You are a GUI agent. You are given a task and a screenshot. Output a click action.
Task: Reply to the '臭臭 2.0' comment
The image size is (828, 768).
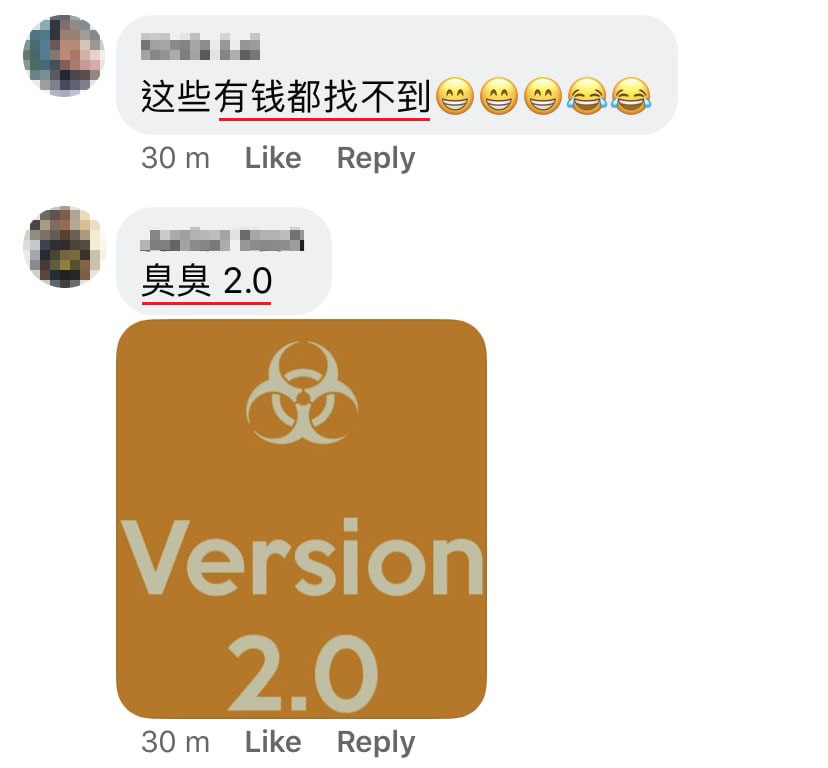376,742
